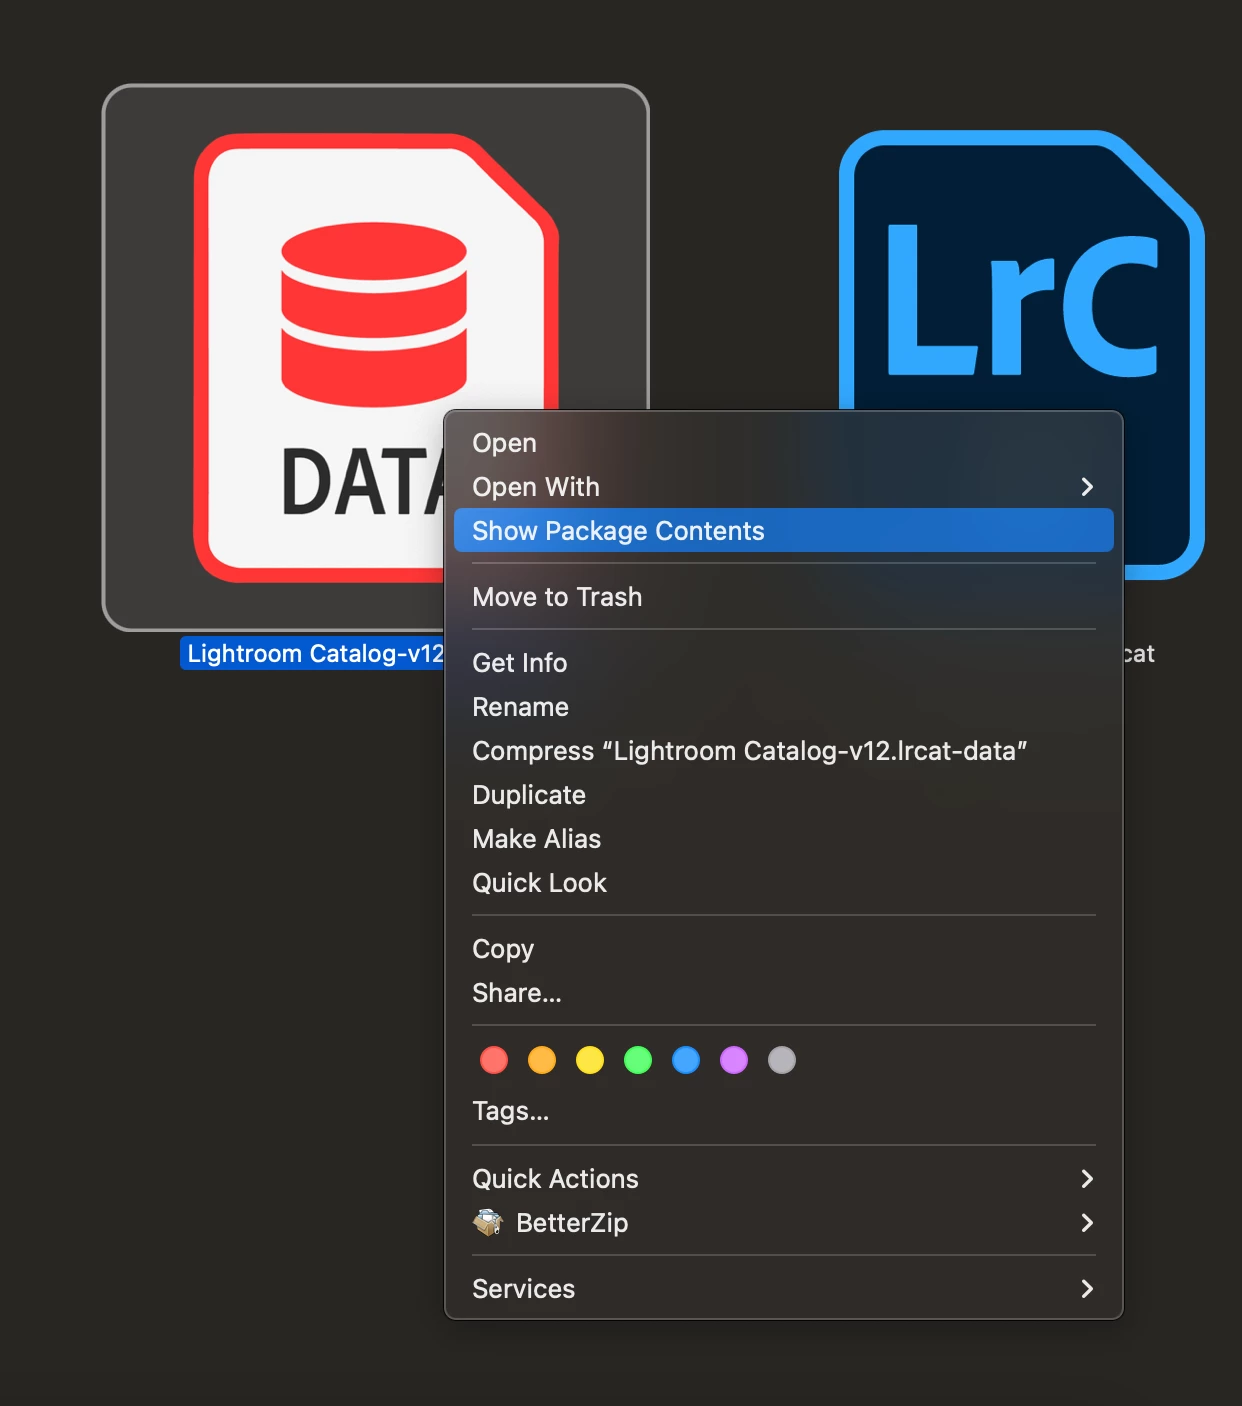Screen dimensions: 1242x1406
Task: Open the Share… option
Action: click(784, 993)
